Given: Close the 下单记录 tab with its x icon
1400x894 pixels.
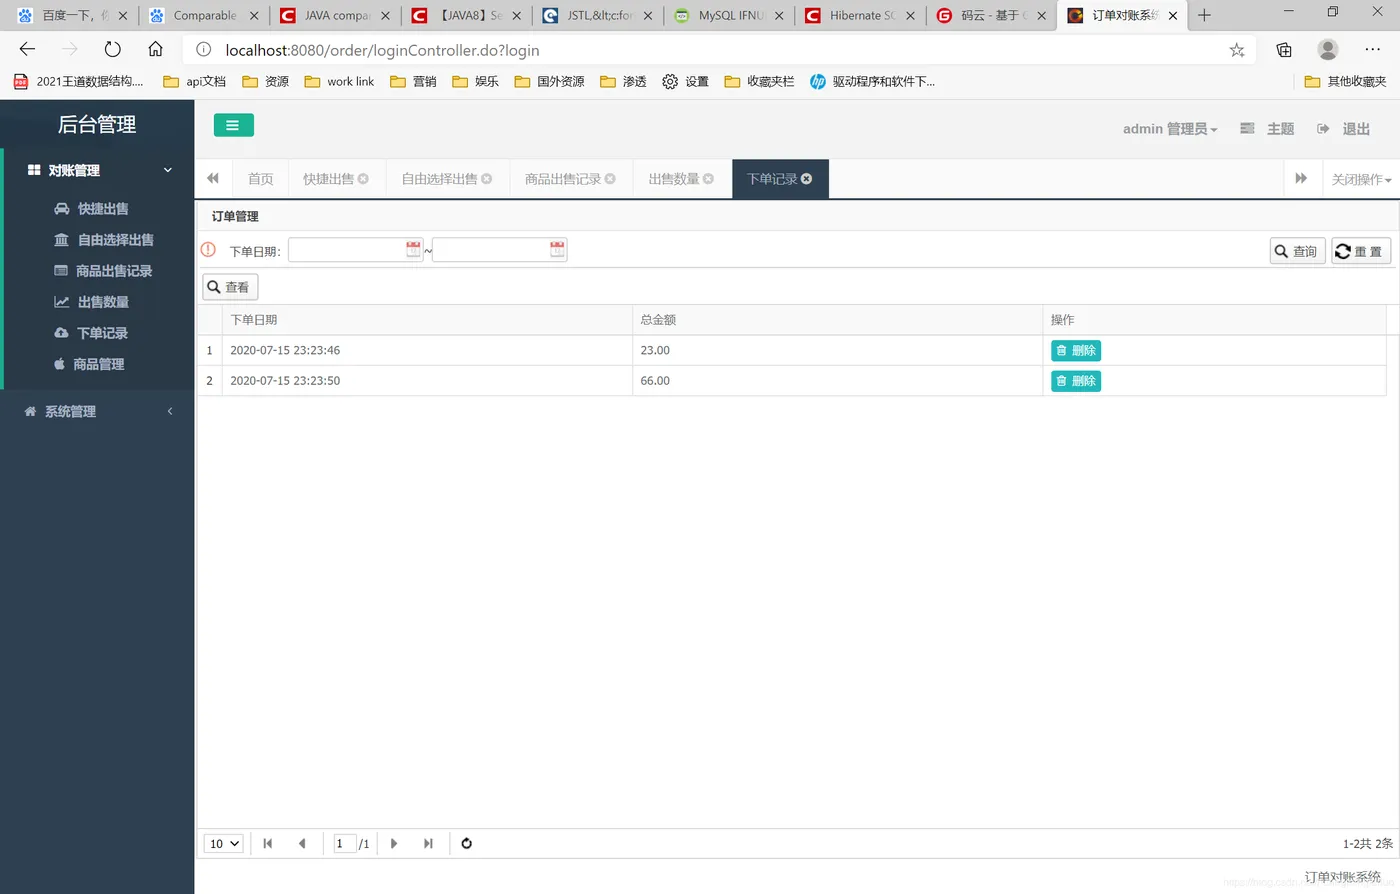Looking at the screenshot, I should (x=806, y=179).
